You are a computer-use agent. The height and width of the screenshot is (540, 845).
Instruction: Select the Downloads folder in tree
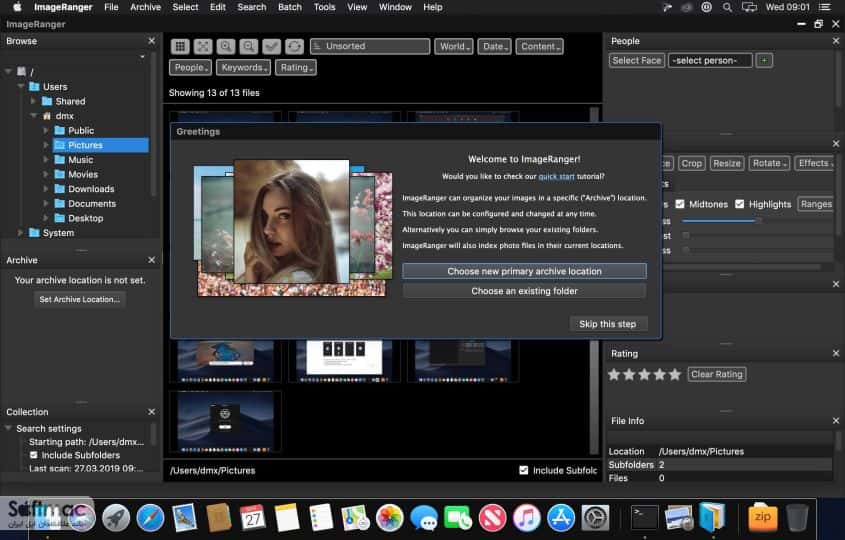click(x=91, y=189)
